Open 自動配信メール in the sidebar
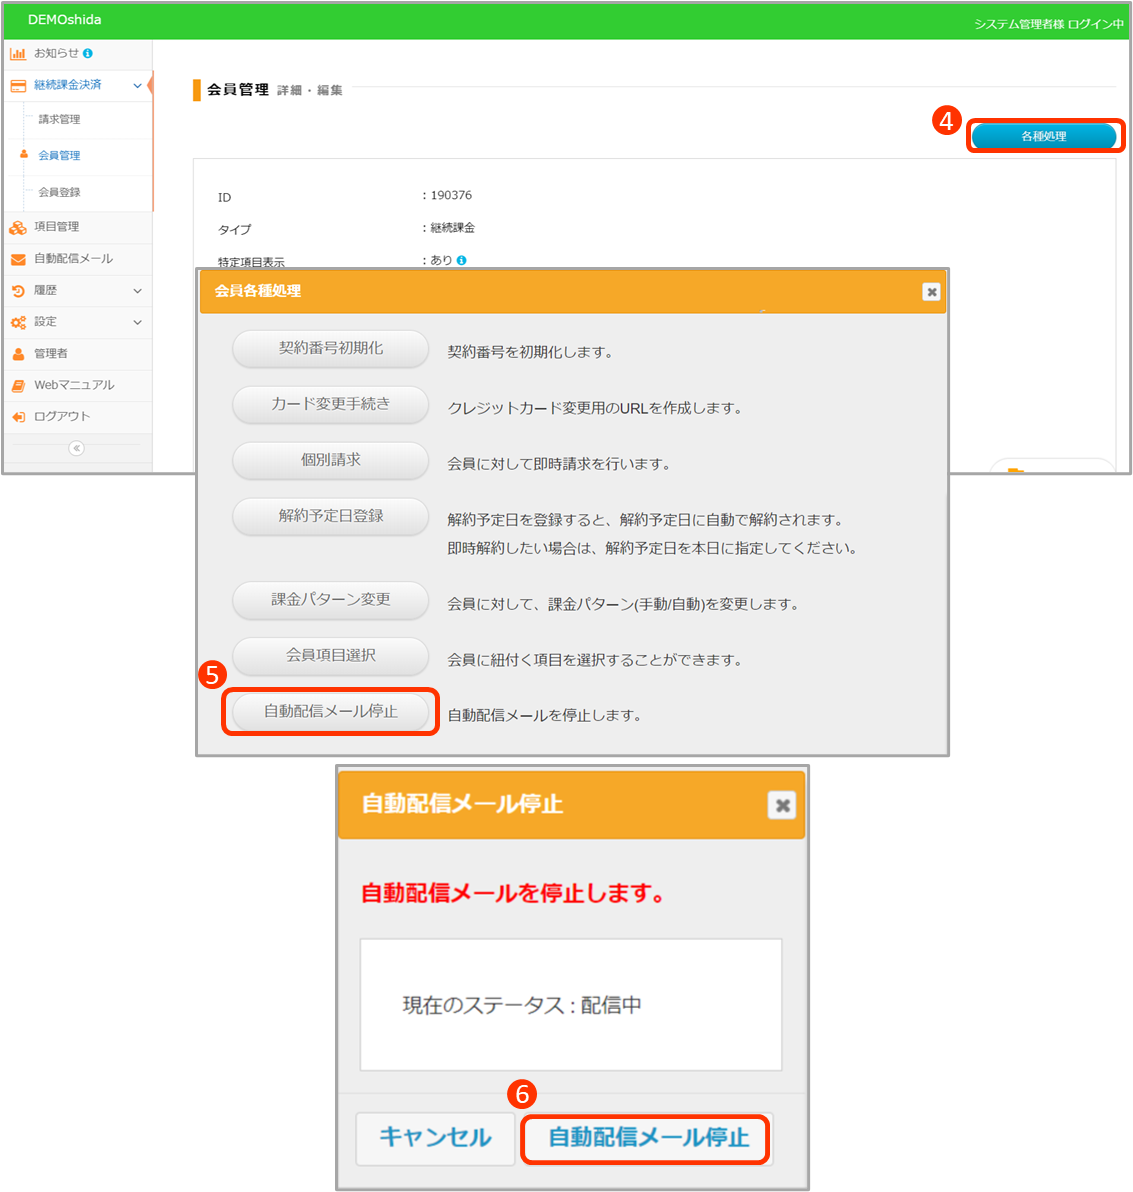This screenshot has height=1192, width=1133. point(73,259)
